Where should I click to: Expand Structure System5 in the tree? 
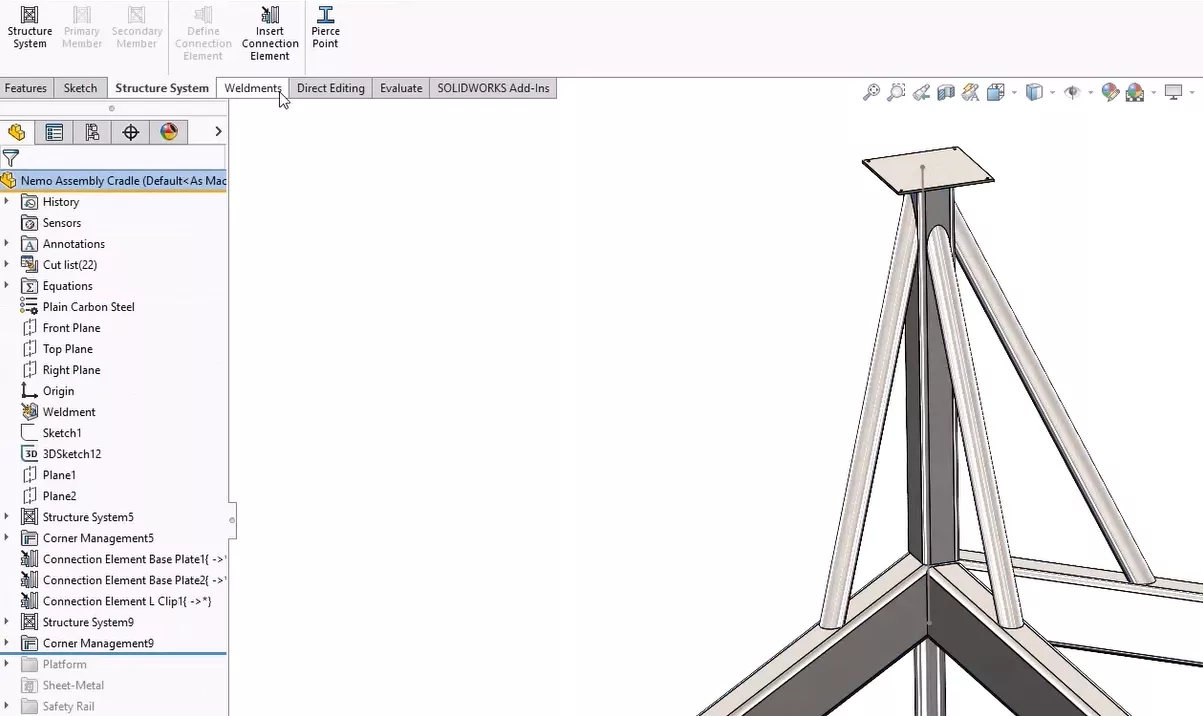(7, 517)
